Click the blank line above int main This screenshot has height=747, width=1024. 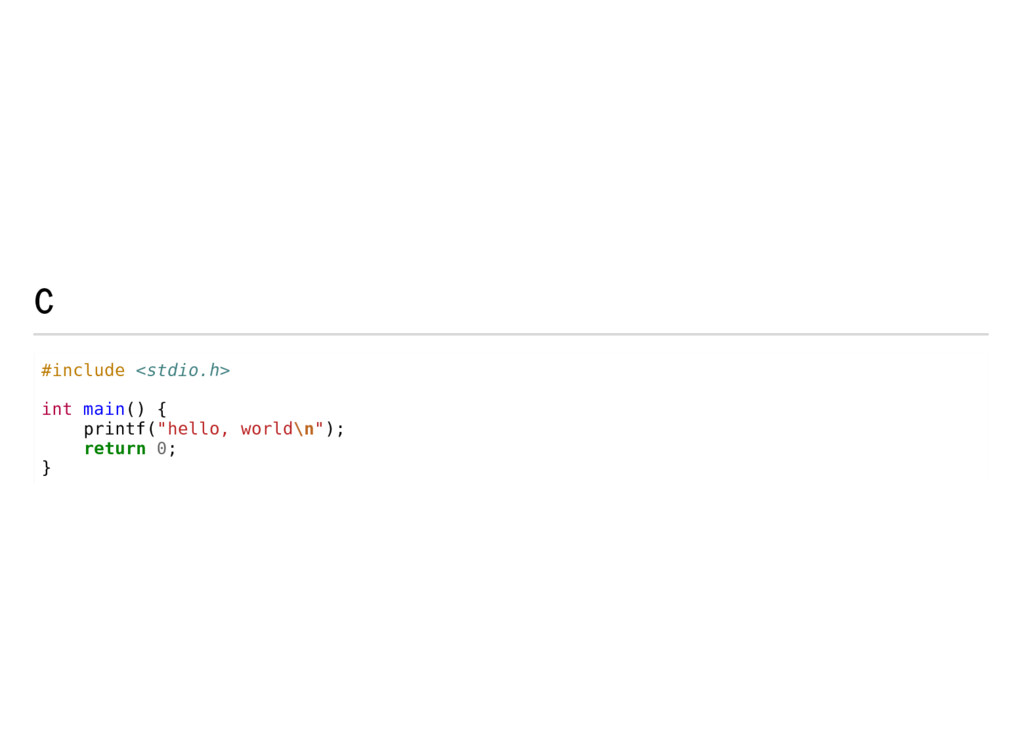tap(511, 390)
